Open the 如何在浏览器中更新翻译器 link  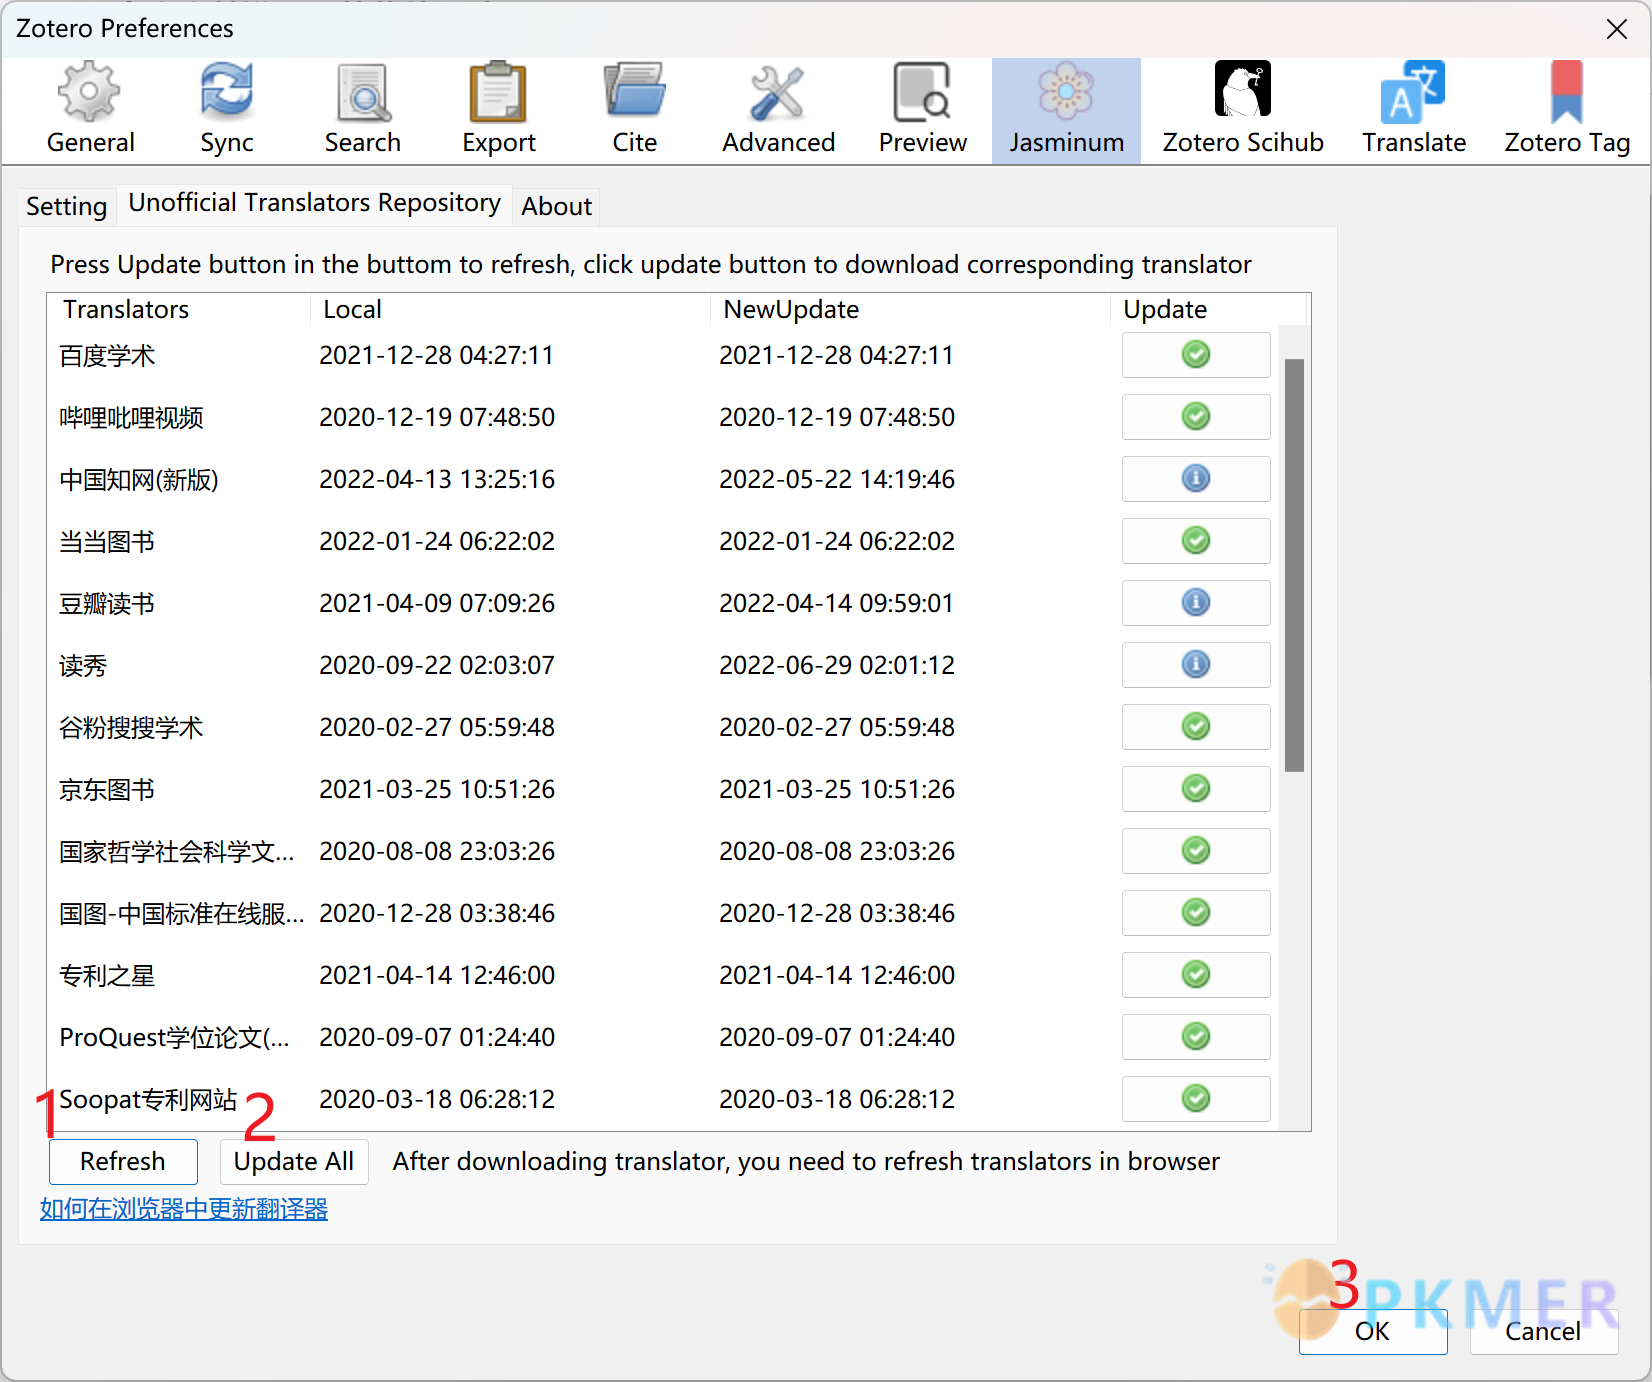click(184, 1209)
